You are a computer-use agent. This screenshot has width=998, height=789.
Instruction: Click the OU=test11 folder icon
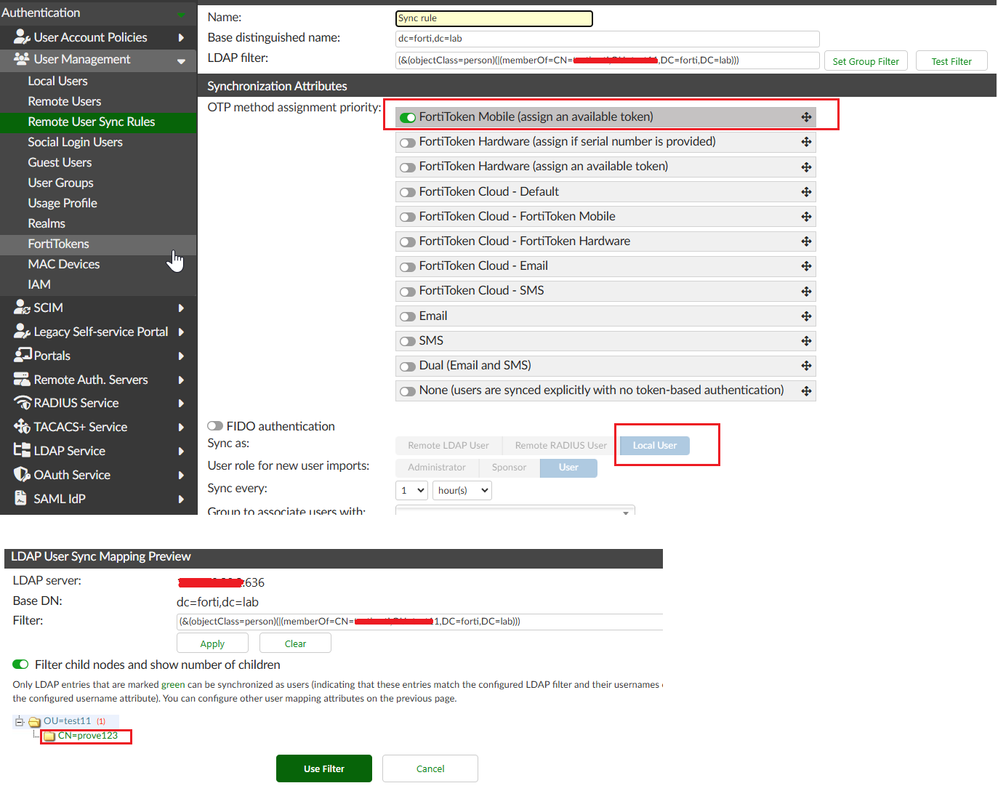(x=34, y=722)
